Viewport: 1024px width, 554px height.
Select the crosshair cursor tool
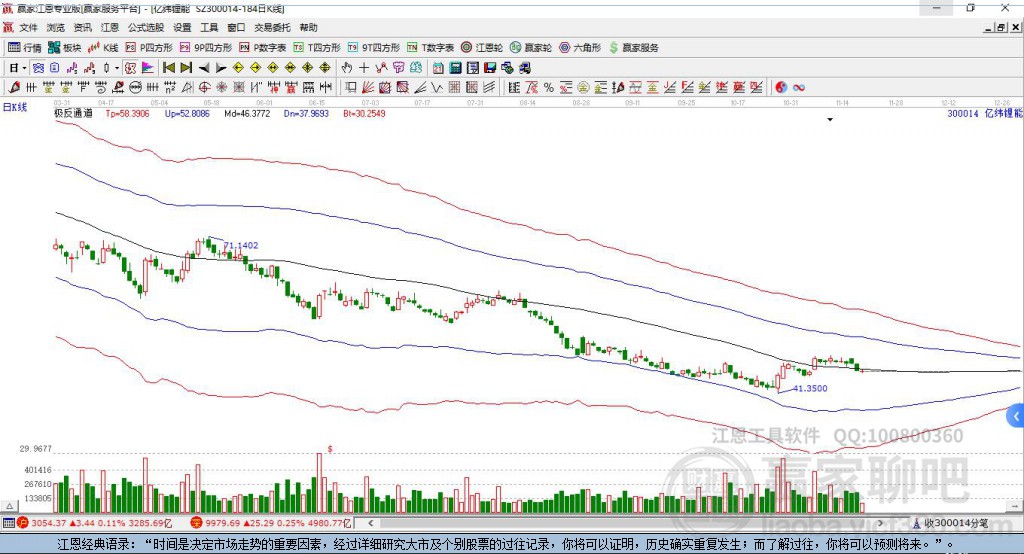[364, 68]
